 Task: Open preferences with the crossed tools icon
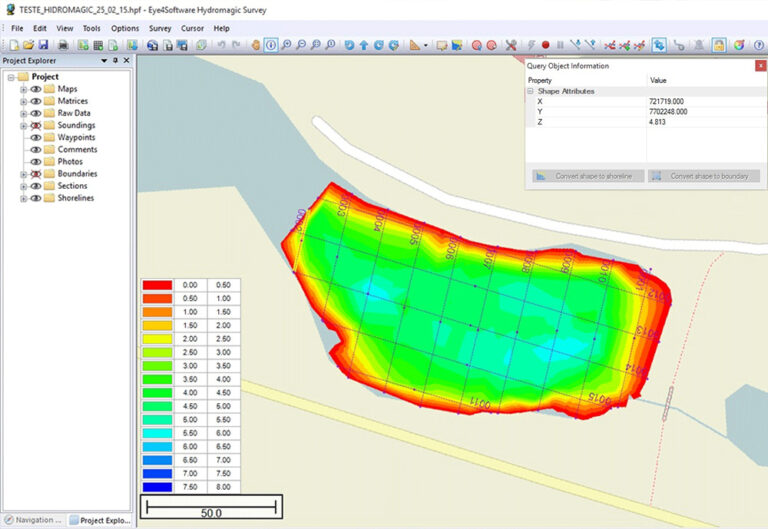point(511,45)
